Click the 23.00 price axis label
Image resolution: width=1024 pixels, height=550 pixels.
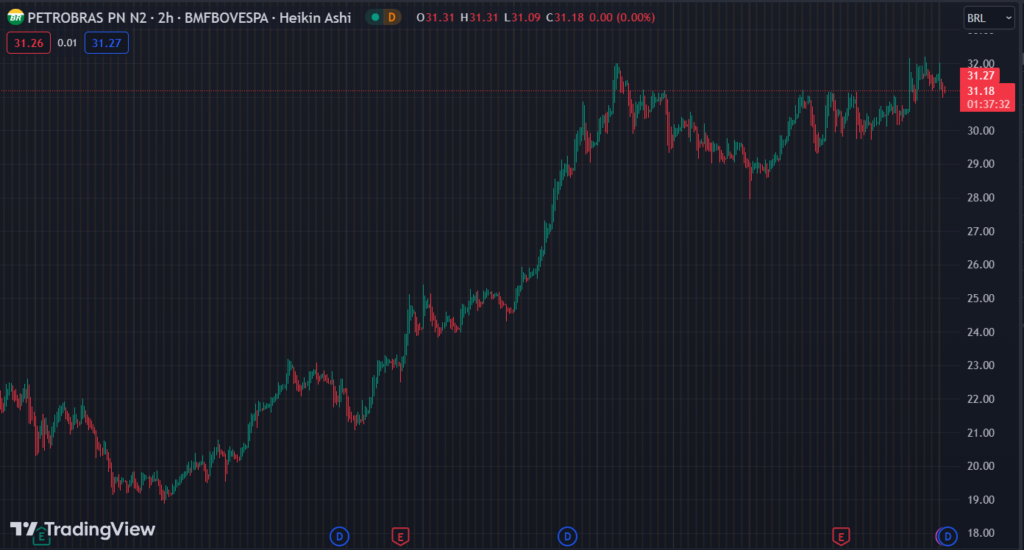pos(981,366)
